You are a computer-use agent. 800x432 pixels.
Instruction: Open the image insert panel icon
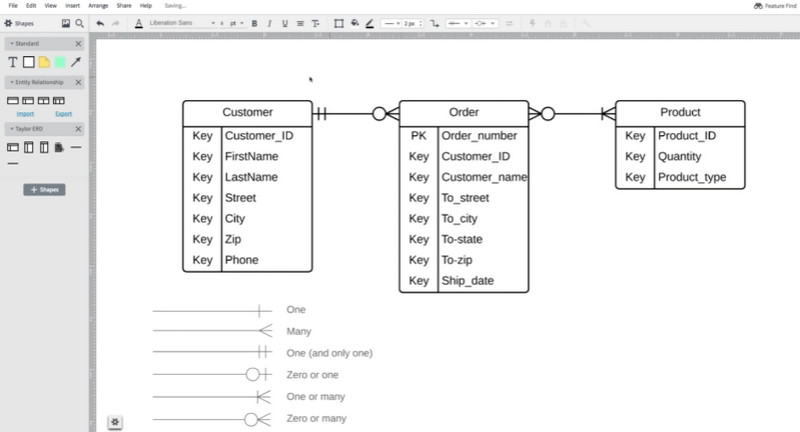66,23
